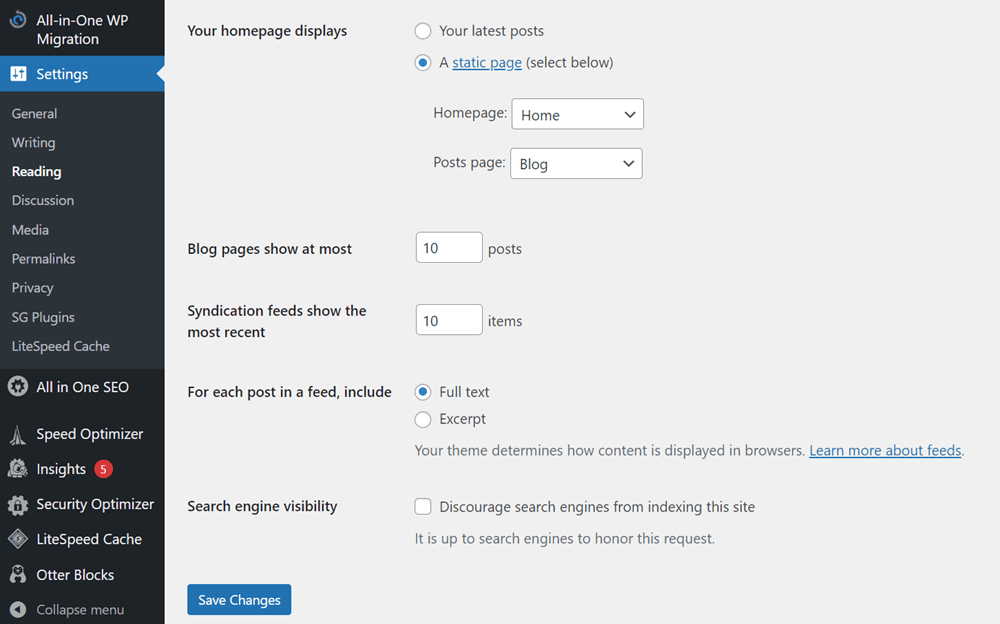The height and width of the screenshot is (624, 1000).
Task: Click the 'Blog pages show at most' number field
Action: tap(449, 248)
